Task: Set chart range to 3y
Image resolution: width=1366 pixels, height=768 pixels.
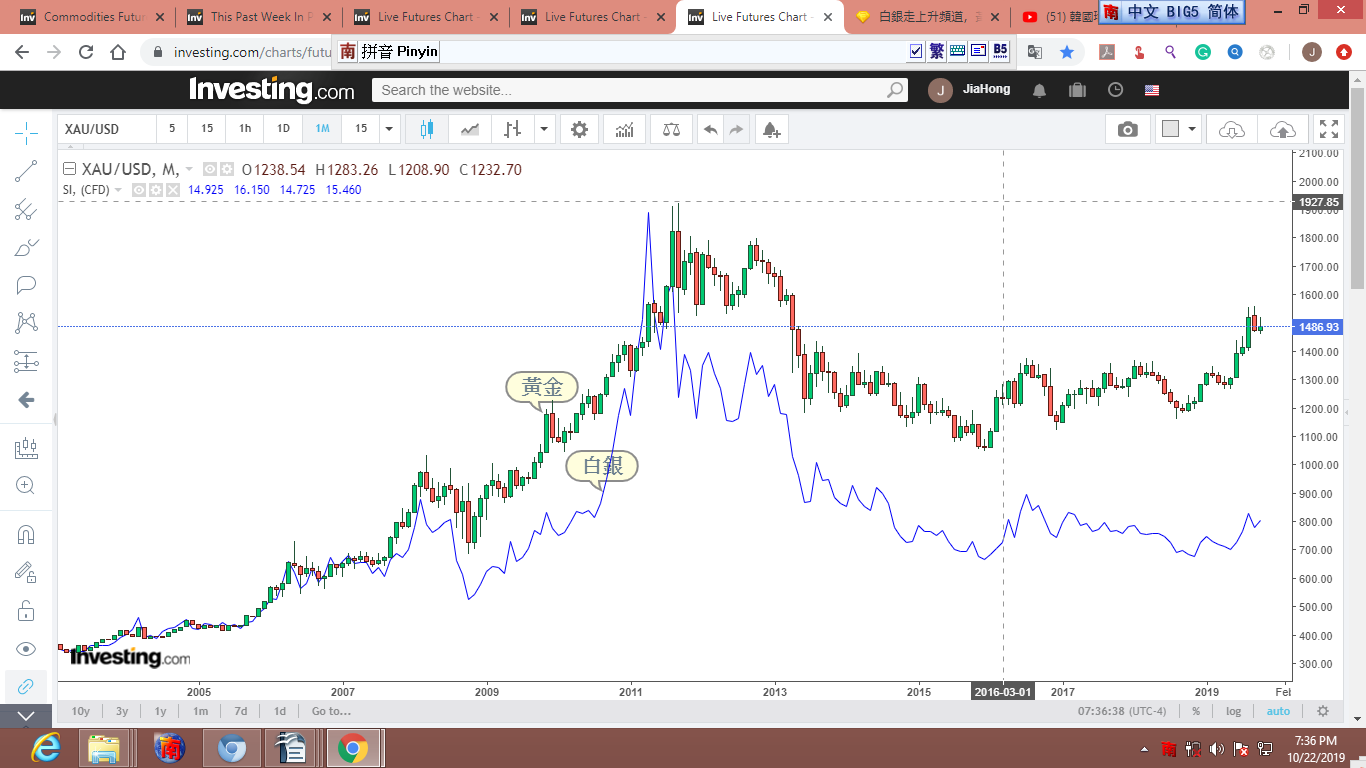Action: 122,712
